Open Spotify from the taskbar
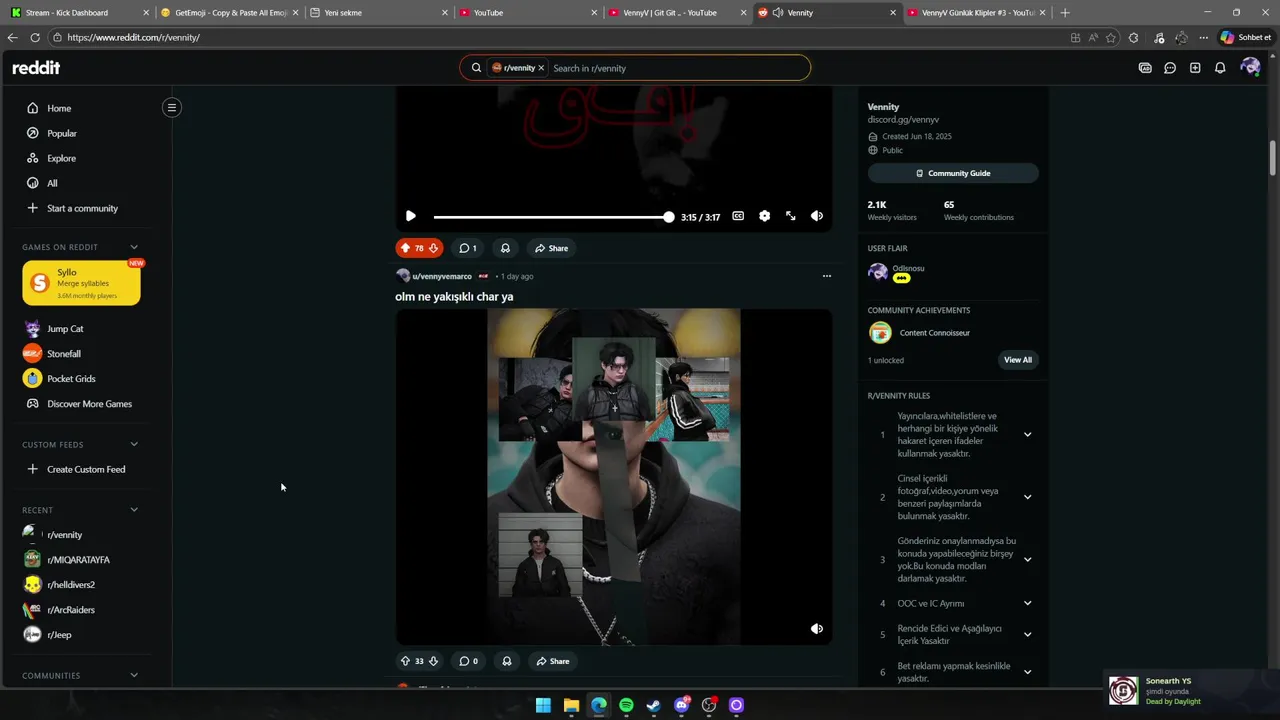1280x720 pixels. click(626, 705)
